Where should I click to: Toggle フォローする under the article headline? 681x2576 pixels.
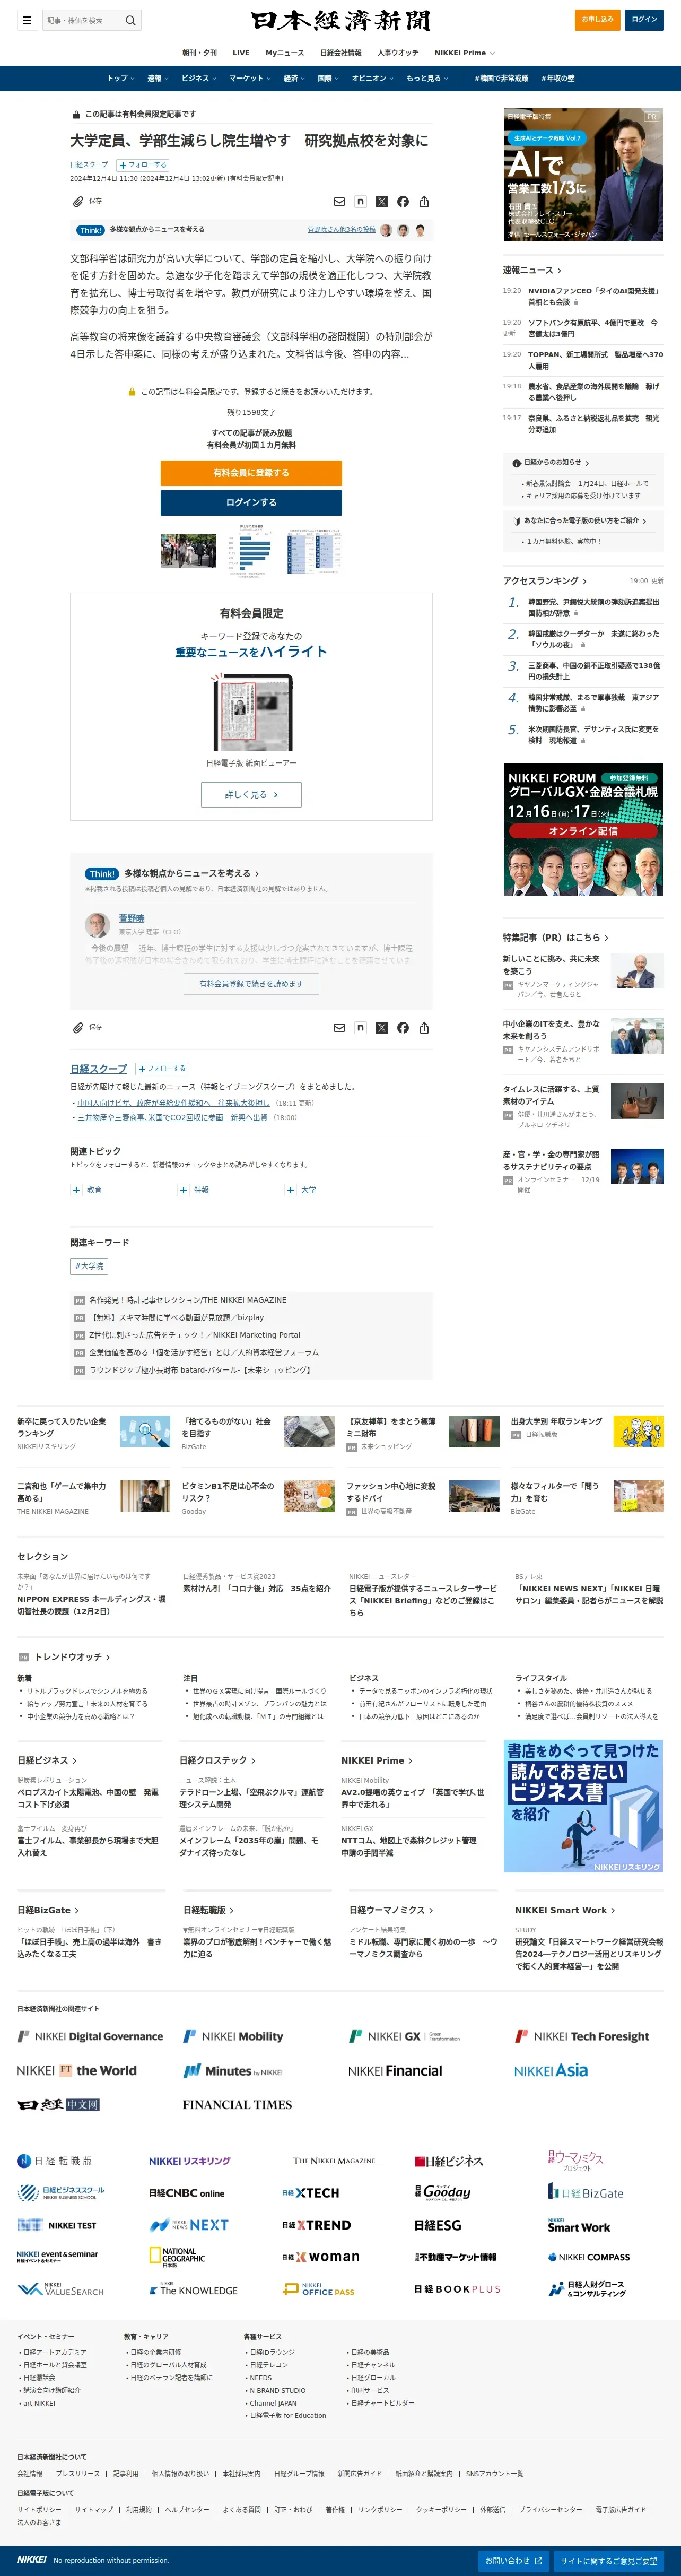tap(143, 165)
